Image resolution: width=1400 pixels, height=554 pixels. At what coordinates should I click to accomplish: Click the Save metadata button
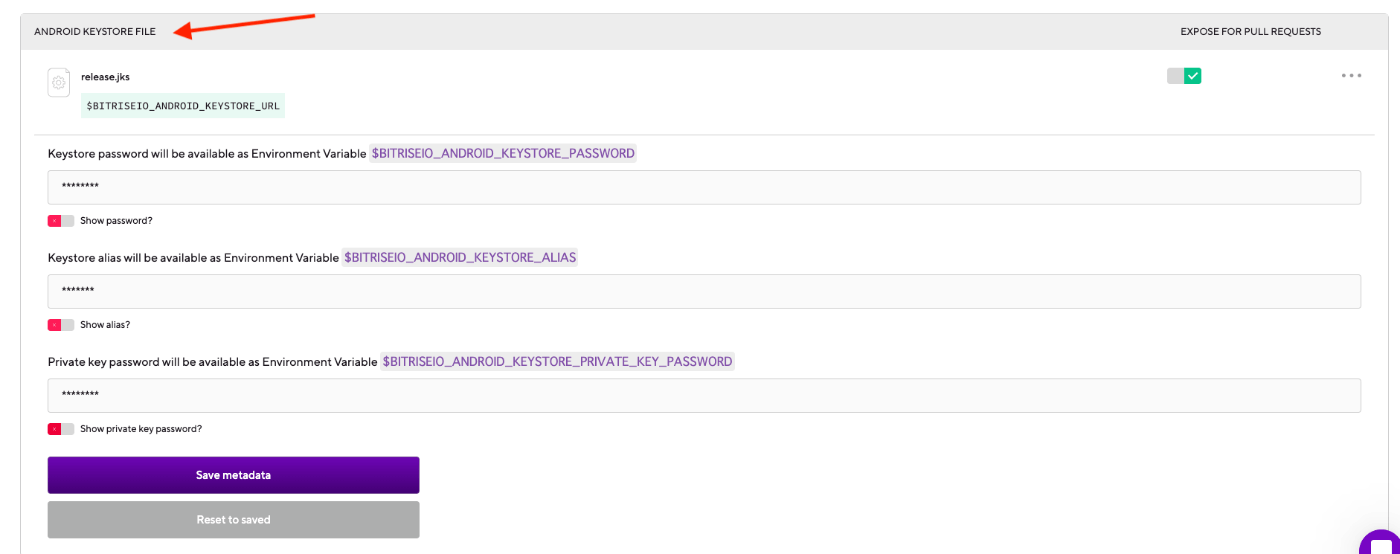click(233, 475)
